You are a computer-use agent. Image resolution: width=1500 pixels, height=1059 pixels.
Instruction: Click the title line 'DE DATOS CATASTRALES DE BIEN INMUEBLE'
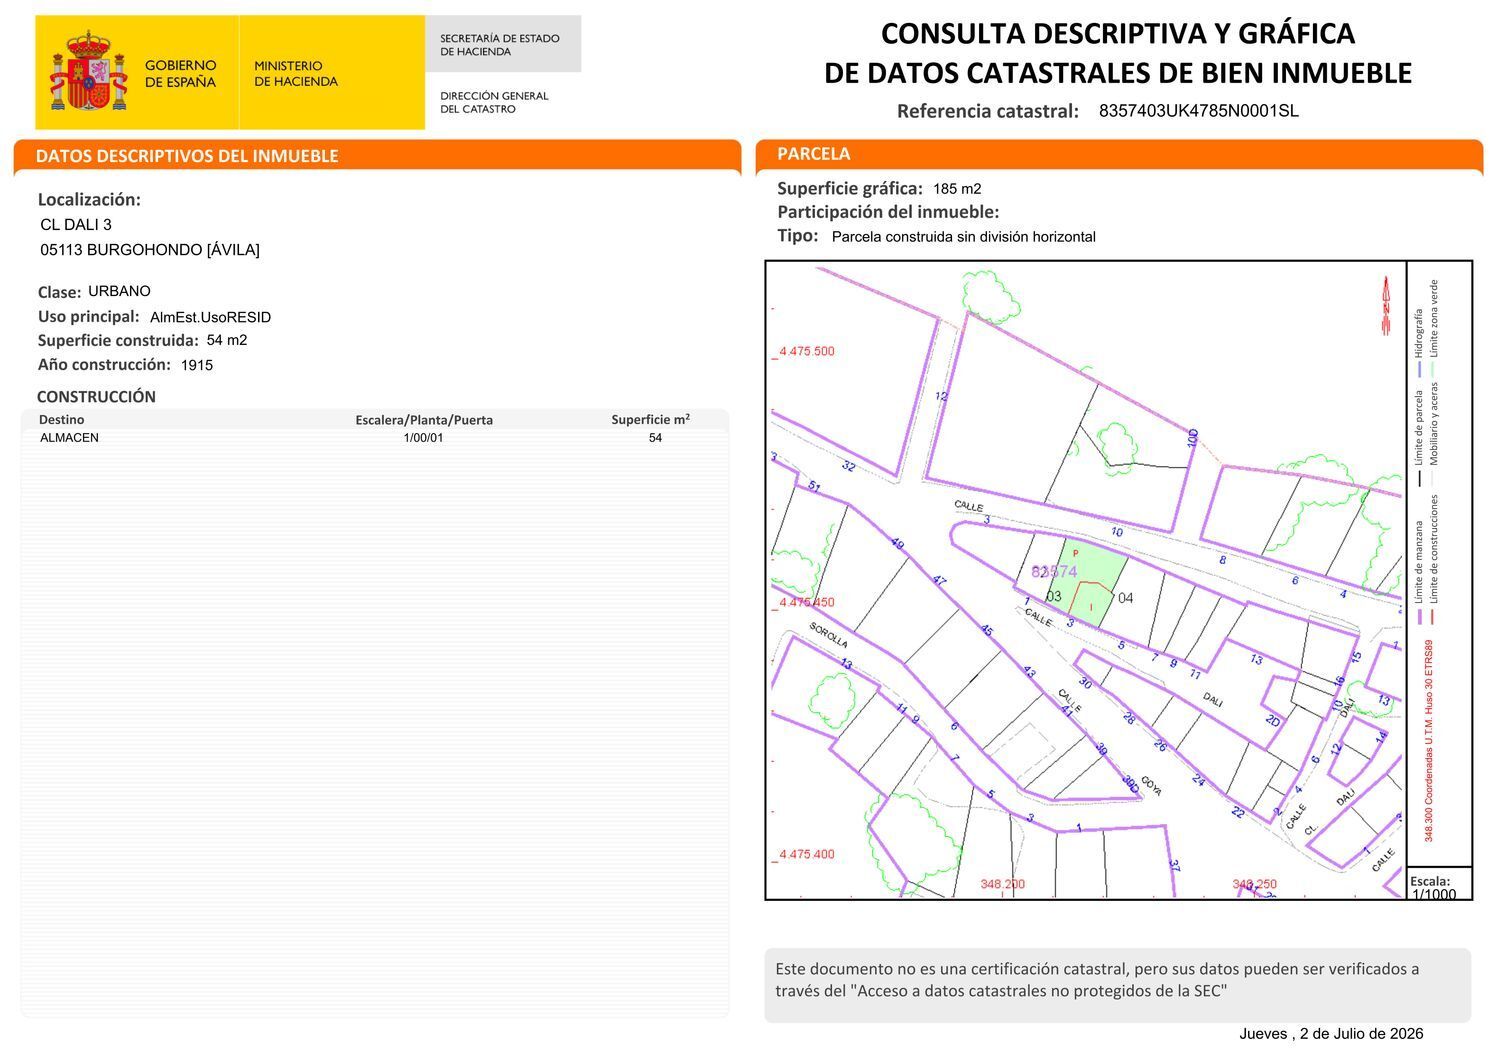tap(1118, 73)
